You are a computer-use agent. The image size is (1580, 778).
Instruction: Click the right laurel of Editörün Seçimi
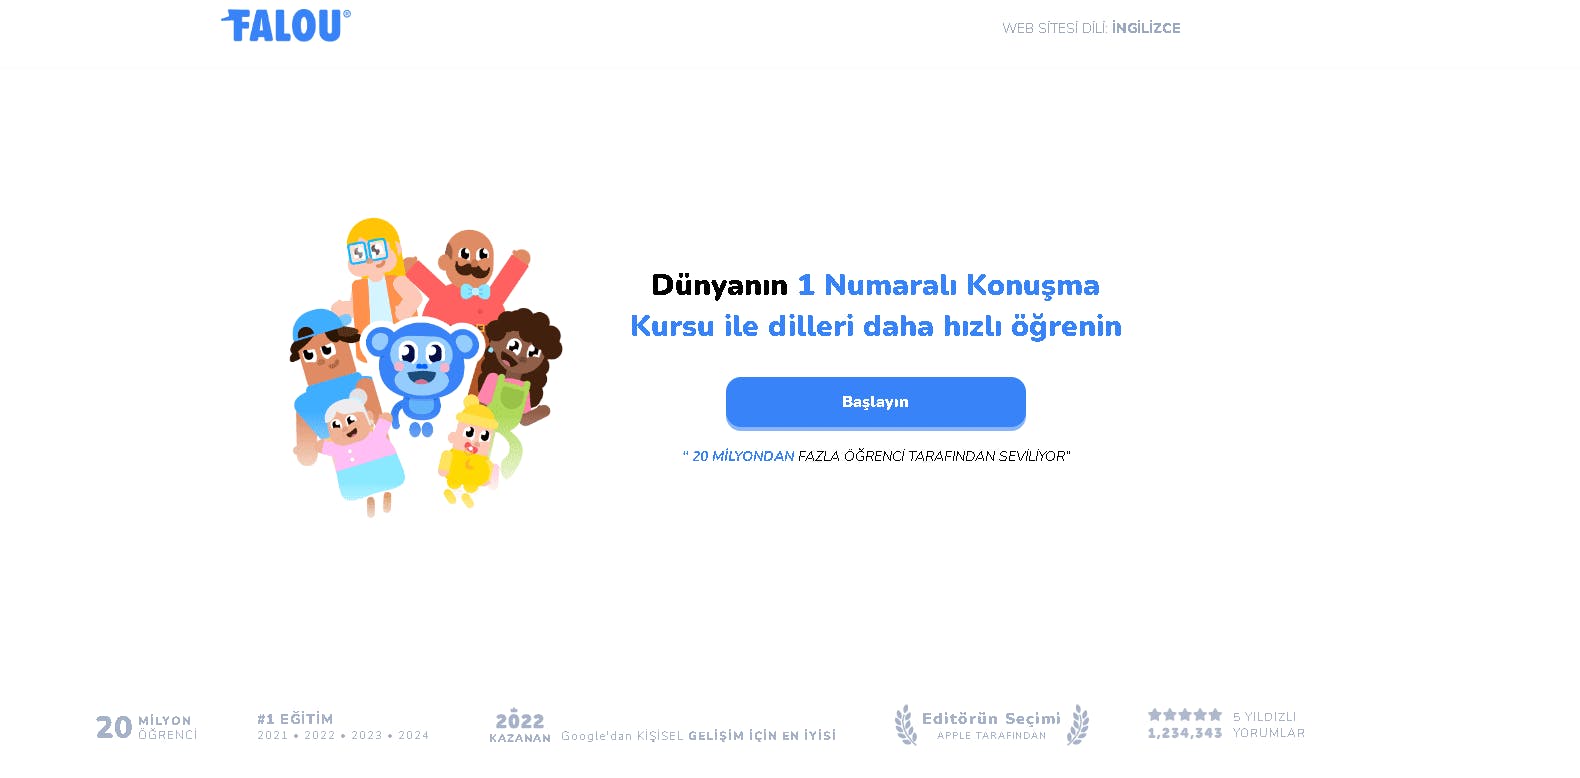[x=1078, y=725]
